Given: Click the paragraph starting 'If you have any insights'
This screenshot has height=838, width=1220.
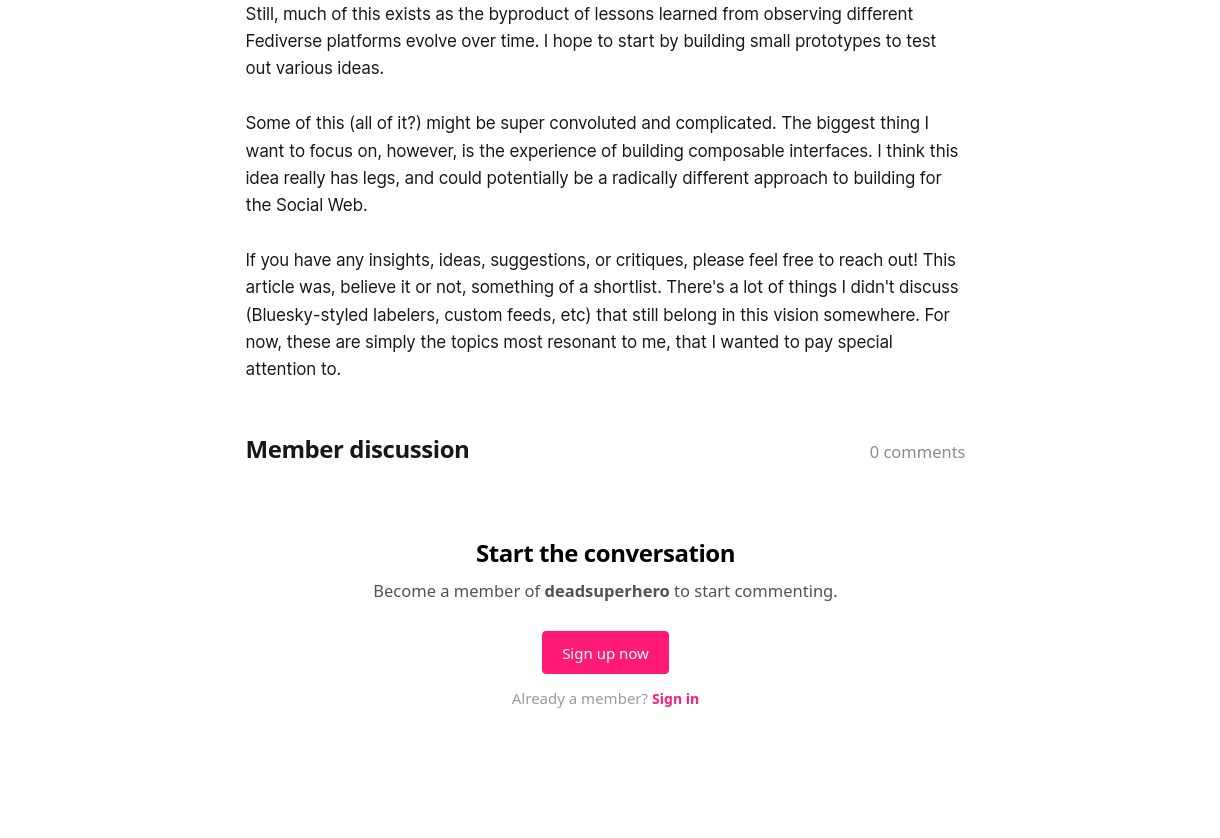Looking at the screenshot, I should (600, 314).
